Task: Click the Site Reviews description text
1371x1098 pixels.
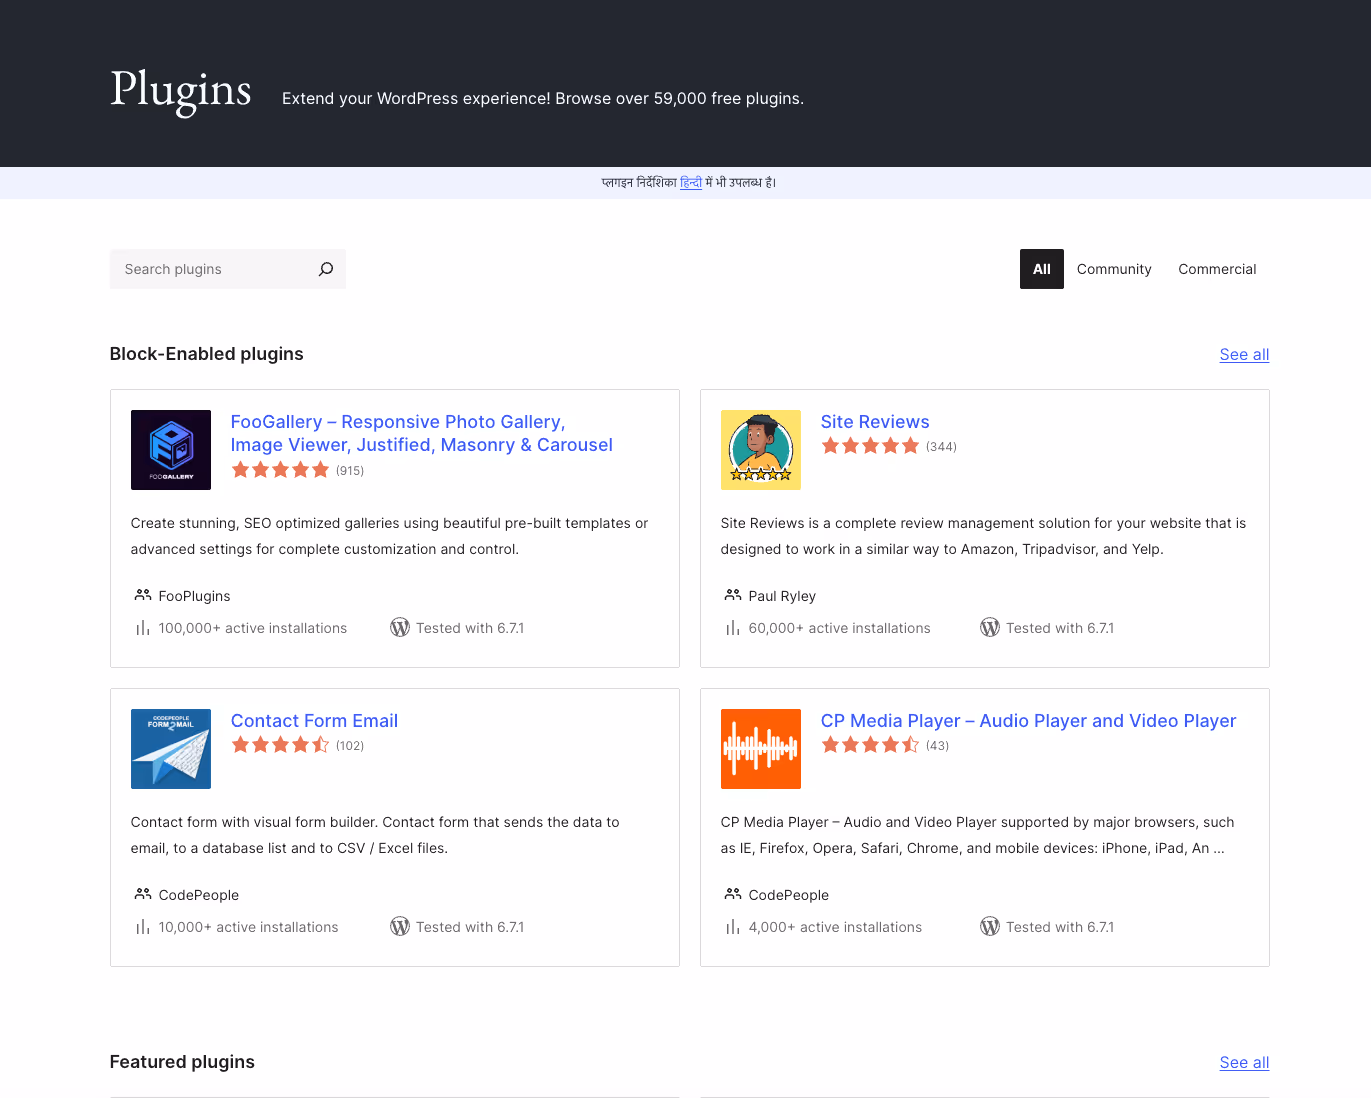Action: click(x=984, y=536)
